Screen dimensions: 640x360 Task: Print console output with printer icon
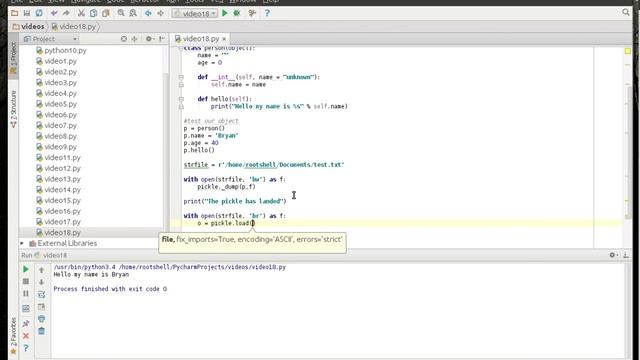pyautogui.click(x=41, y=319)
